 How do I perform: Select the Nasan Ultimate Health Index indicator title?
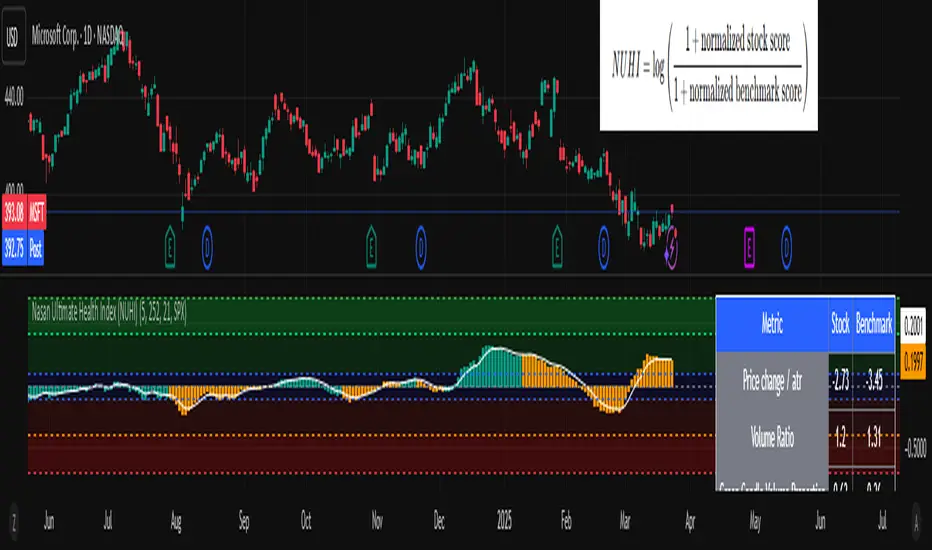coord(109,312)
